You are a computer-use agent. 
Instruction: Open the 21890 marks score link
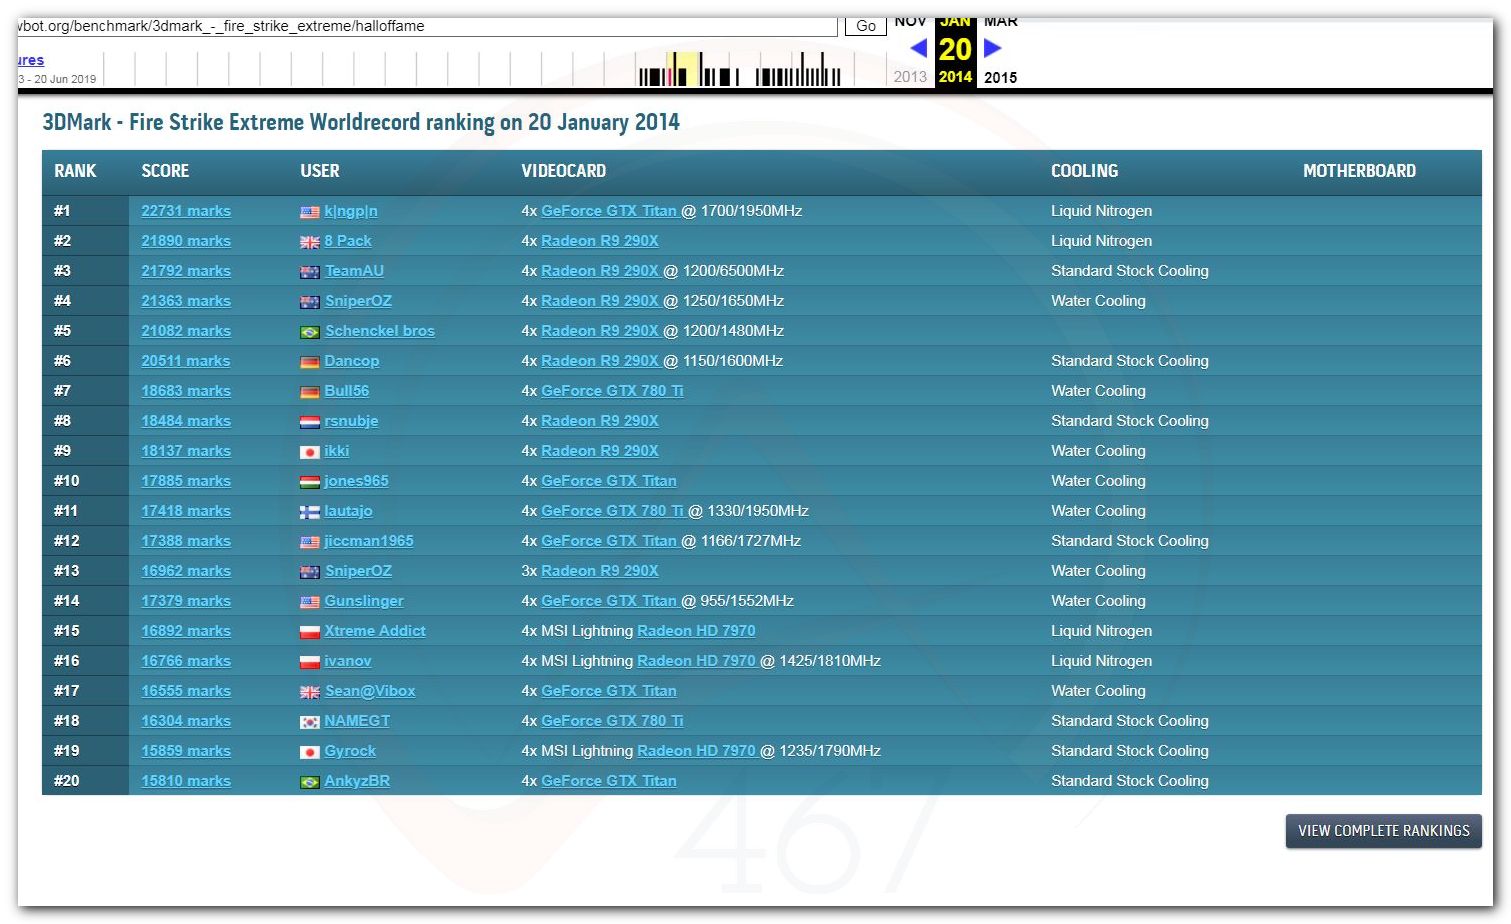point(186,241)
